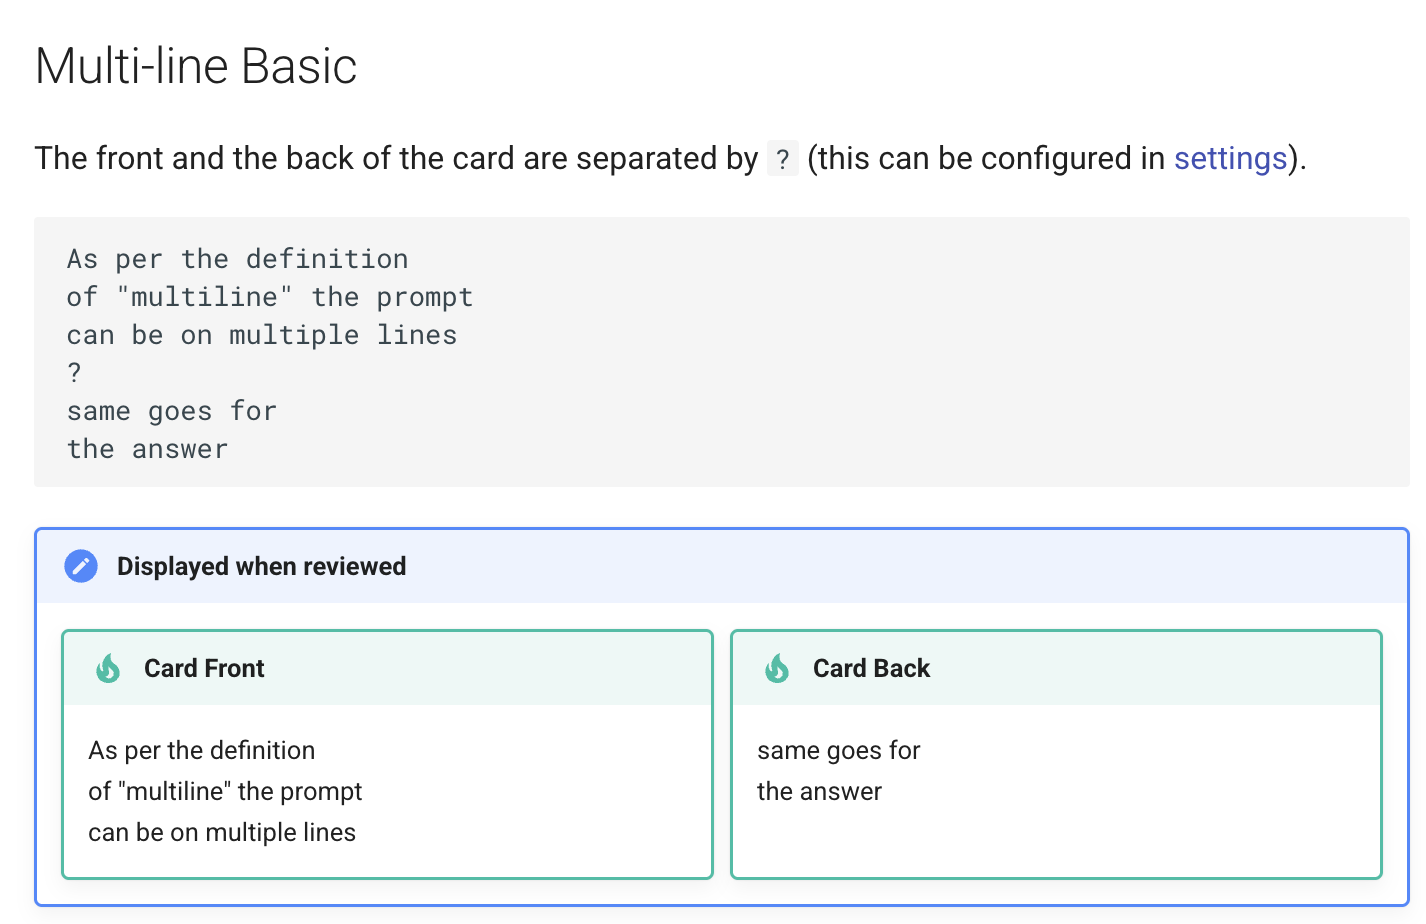Screen dimensions: 1426x924
Task: Click code block line "As per the definition"
Action: 237,259
